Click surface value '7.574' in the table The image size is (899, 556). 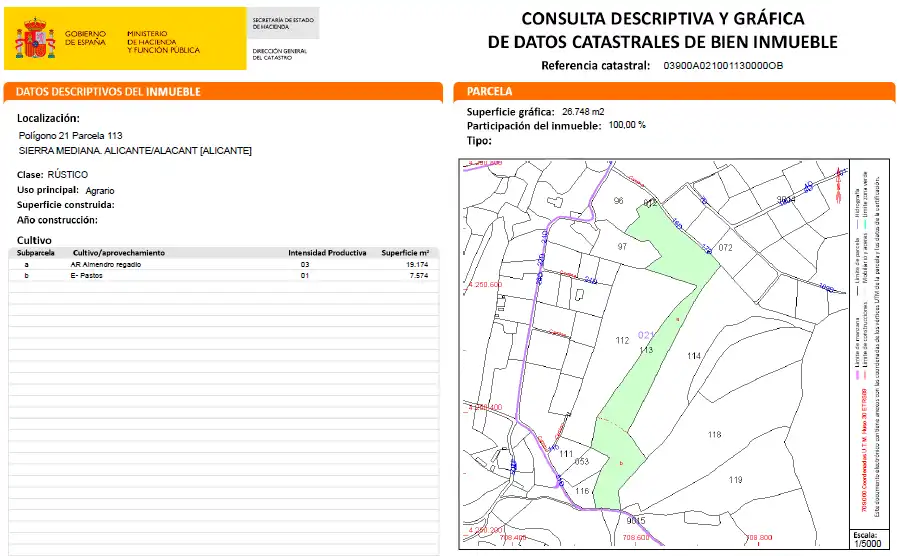[419, 276]
